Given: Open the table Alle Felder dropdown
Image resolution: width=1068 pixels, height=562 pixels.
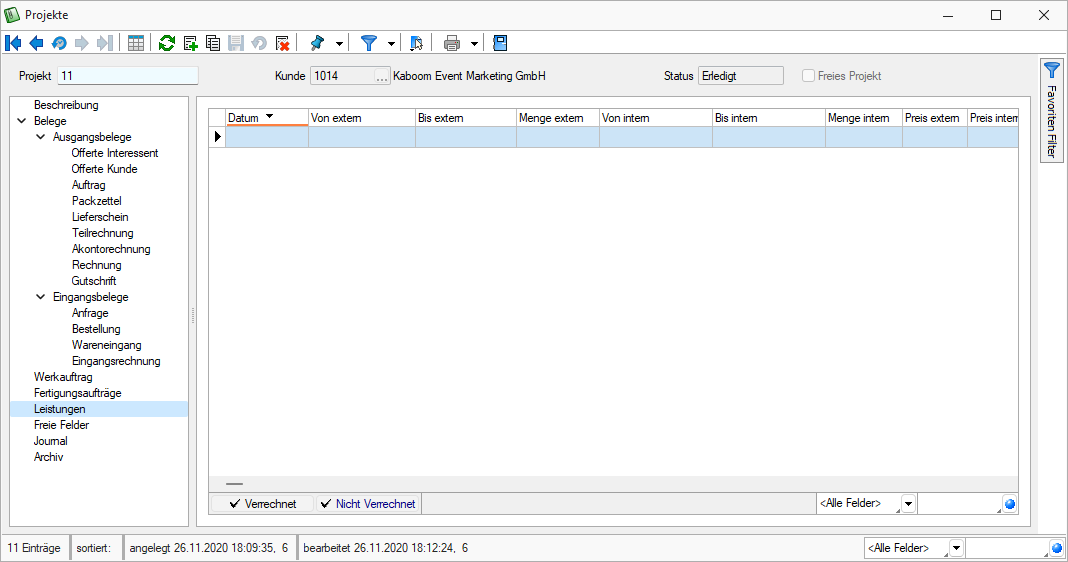Looking at the screenshot, I should click(908, 504).
